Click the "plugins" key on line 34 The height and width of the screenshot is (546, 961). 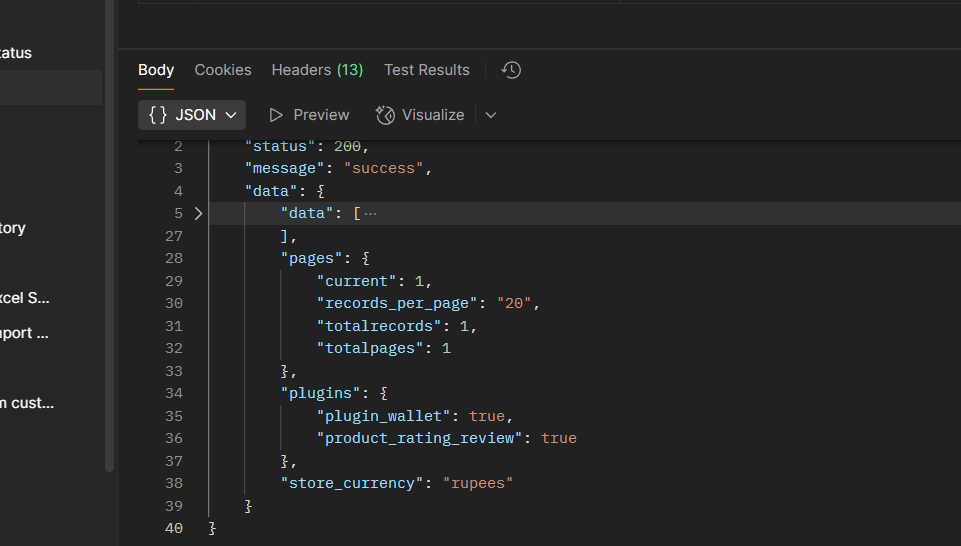coord(321,393)
